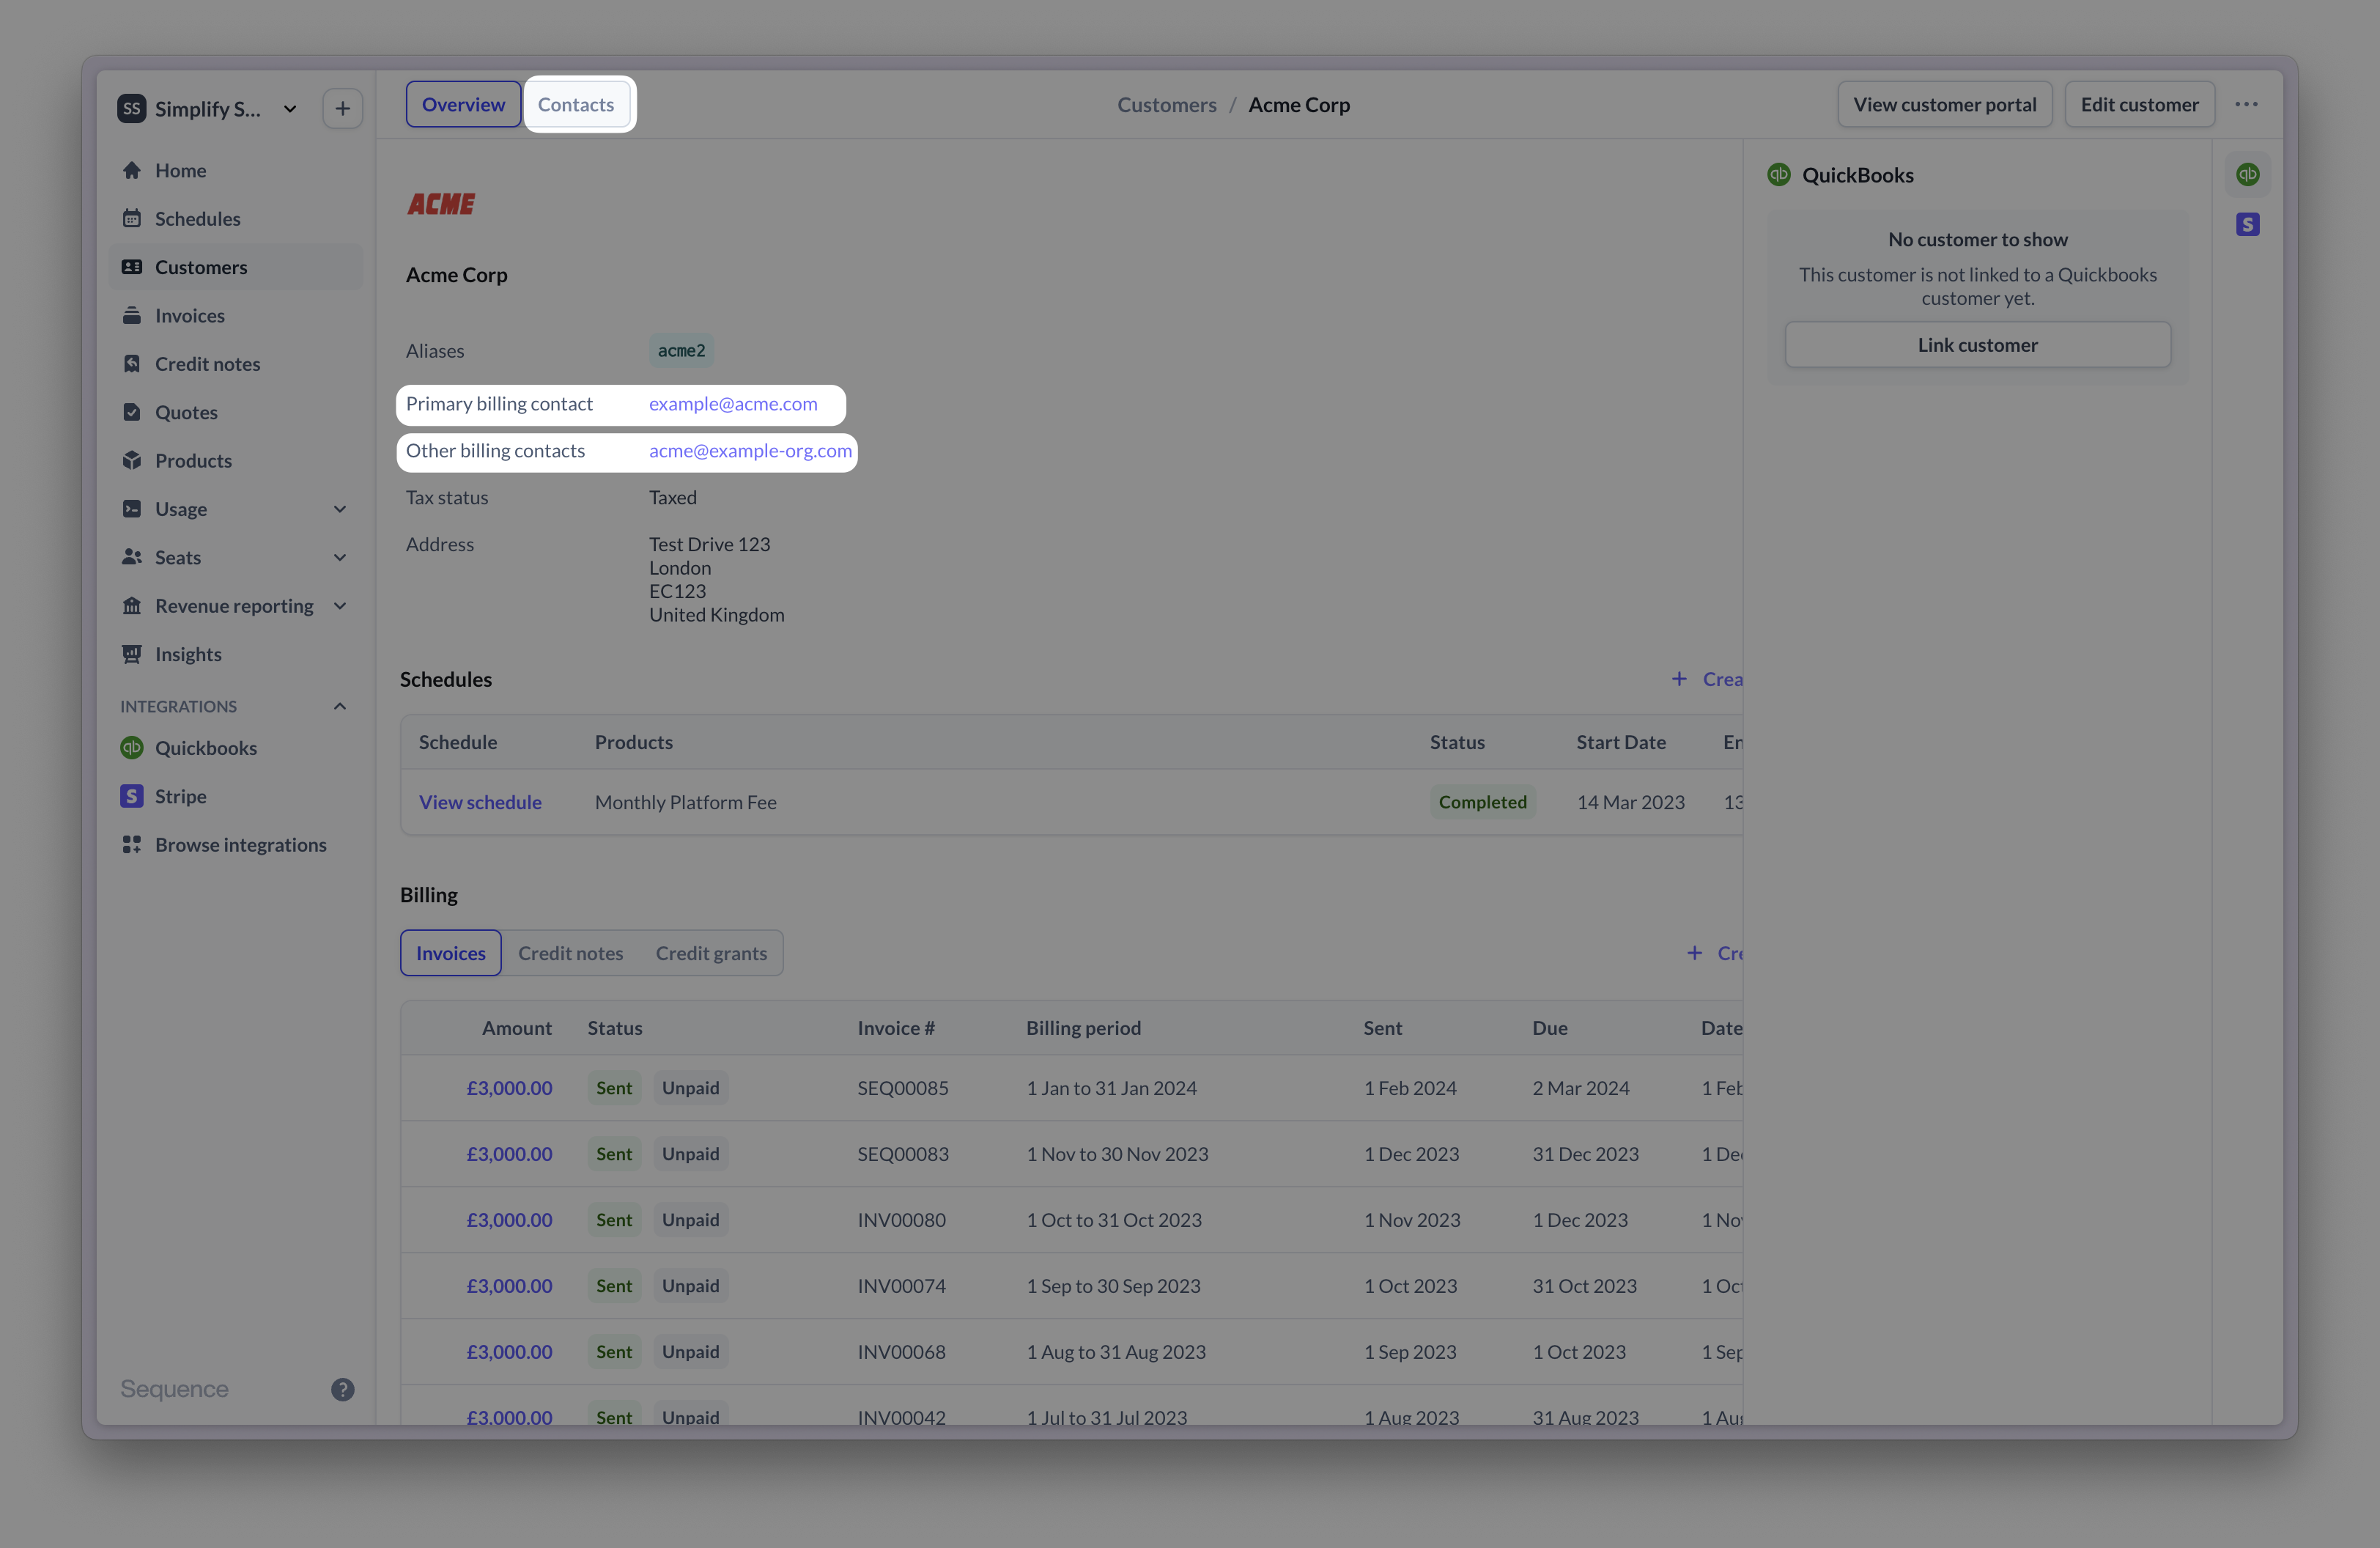This screenshot has height=1548, width=2380.
Task: Expand the Usage submenu chevron
Action: pyautogui.click(x=340, y=509)
